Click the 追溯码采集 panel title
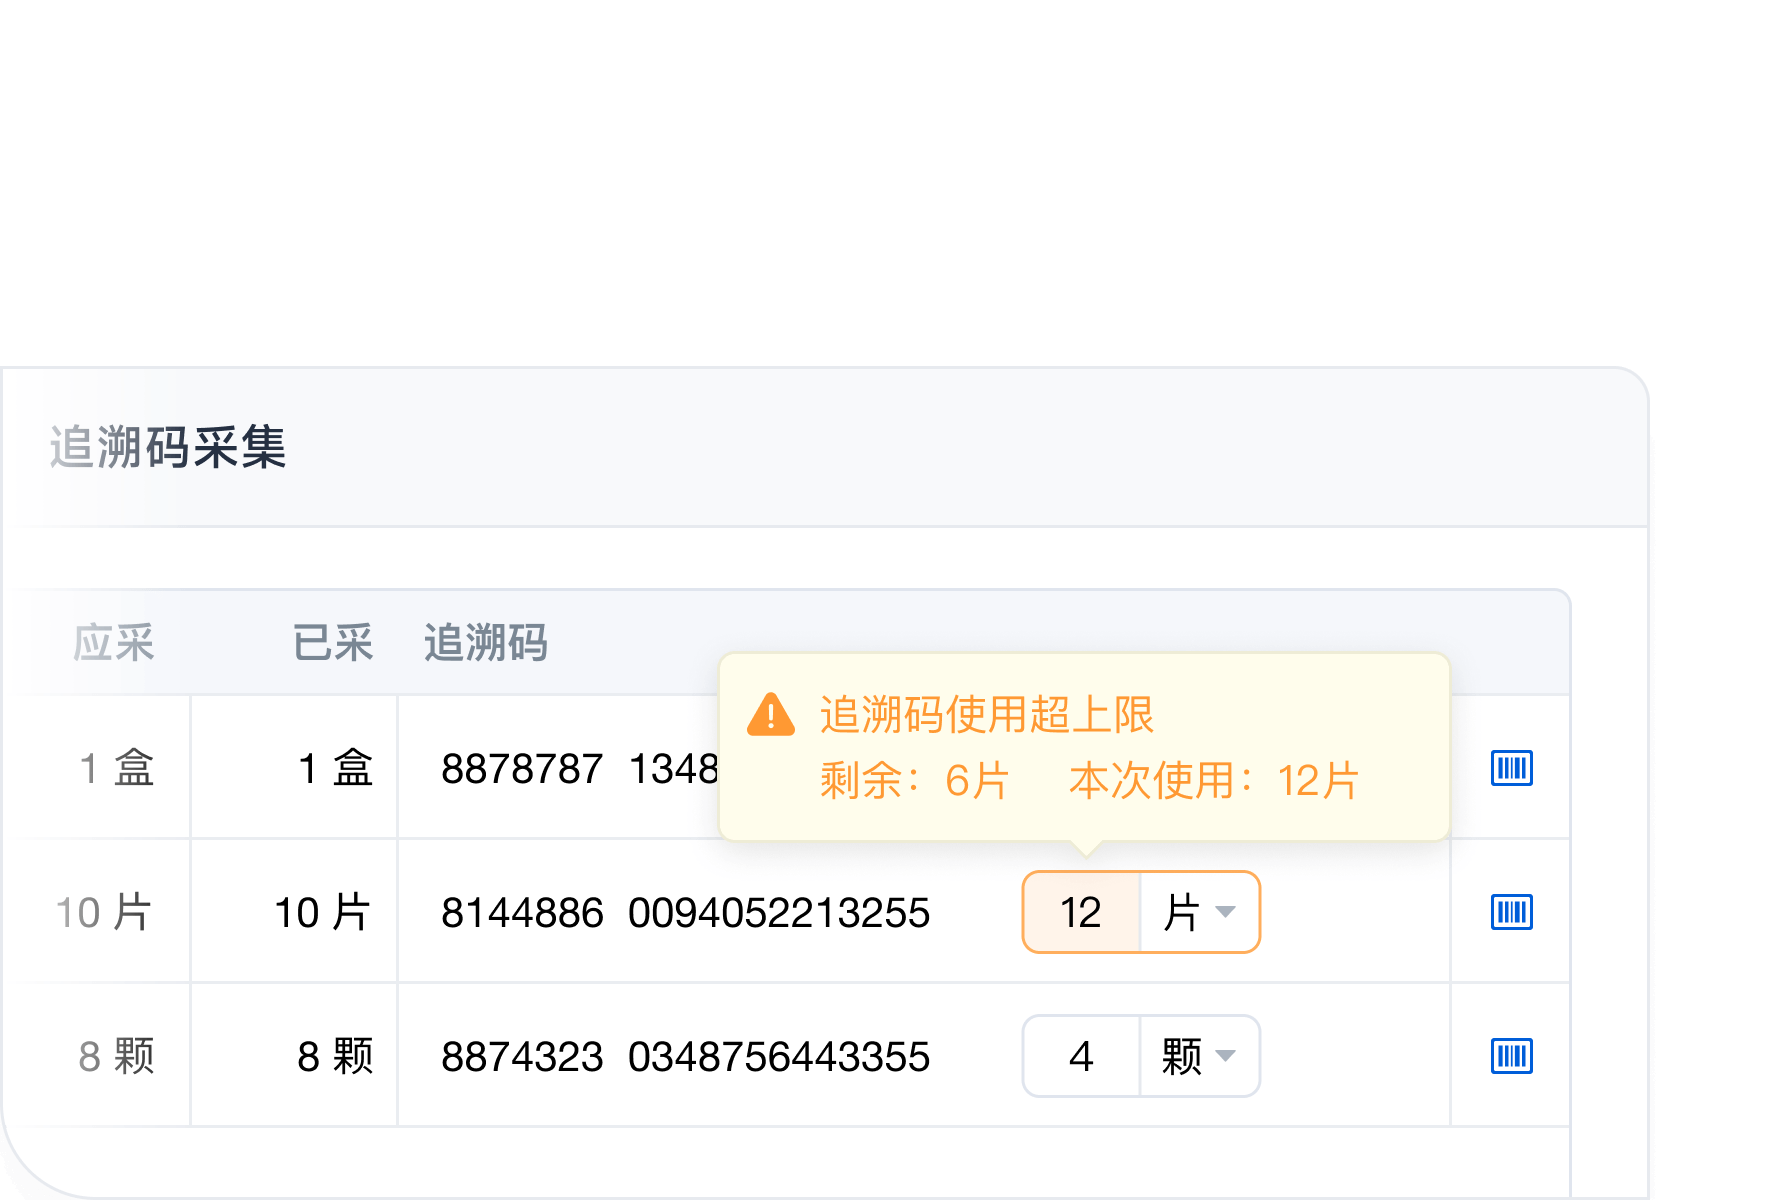This screenshot has height=1200, width=1770. pos(168,450)
